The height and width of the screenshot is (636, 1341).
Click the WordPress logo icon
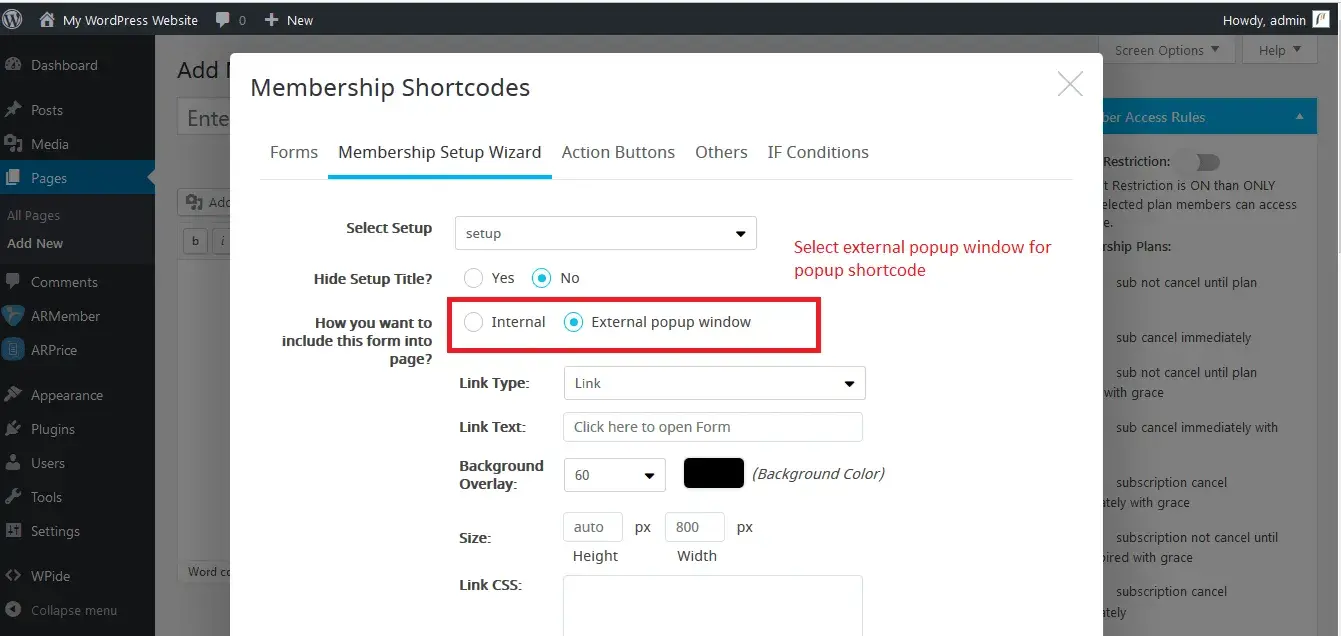(14, 20)
